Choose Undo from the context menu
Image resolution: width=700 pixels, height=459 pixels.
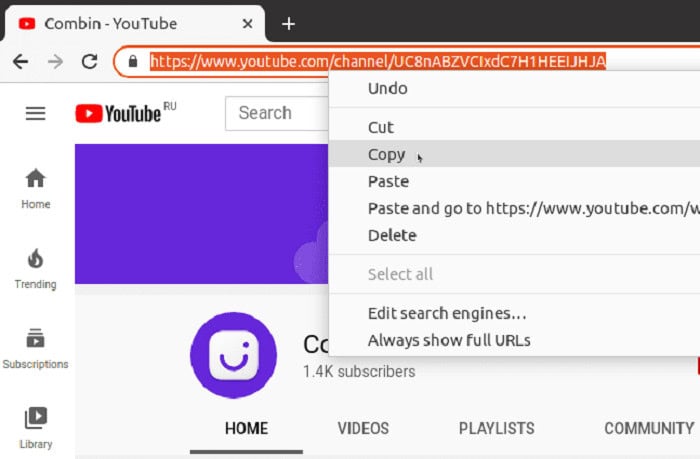point(514,88)
